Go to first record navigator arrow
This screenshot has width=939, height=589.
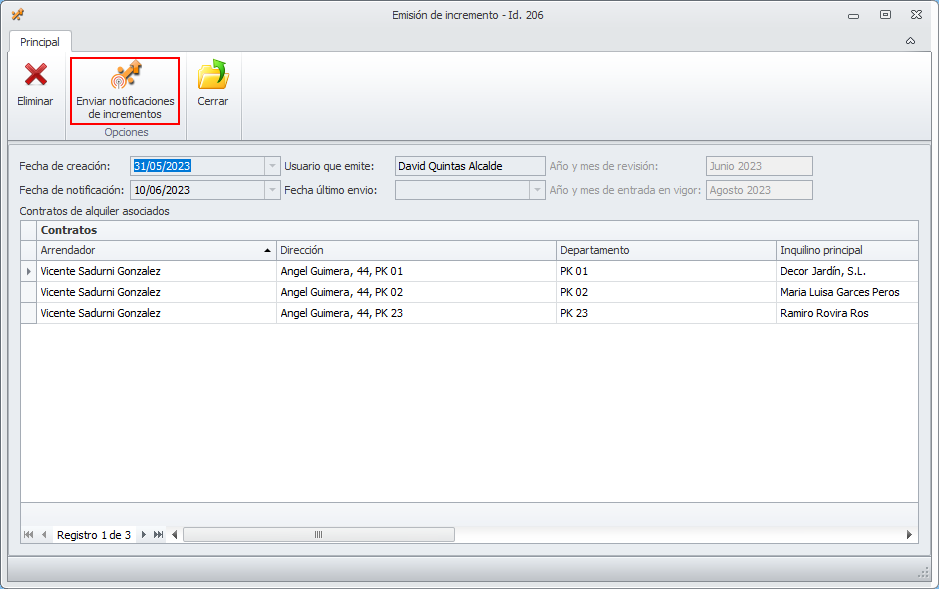pyautogui.click(x=28, y=535)
